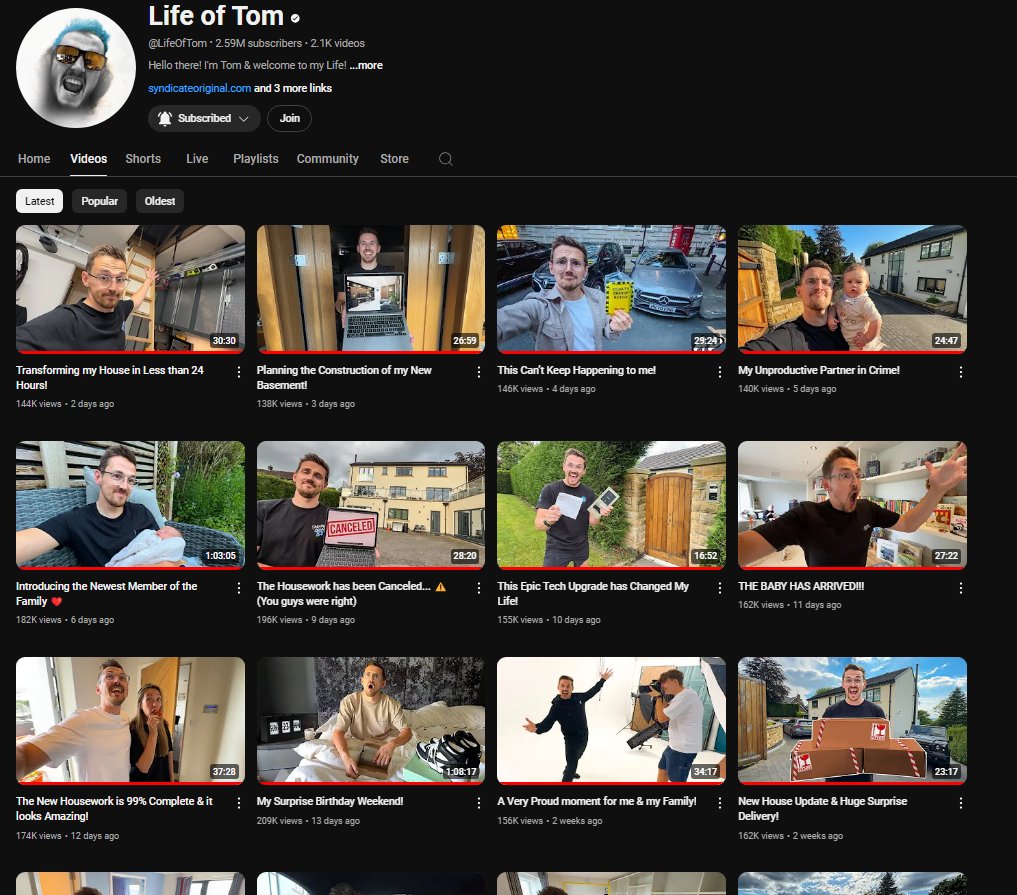
Task: Open options for The Housework has been Canceled
Action: click(479, 588)
